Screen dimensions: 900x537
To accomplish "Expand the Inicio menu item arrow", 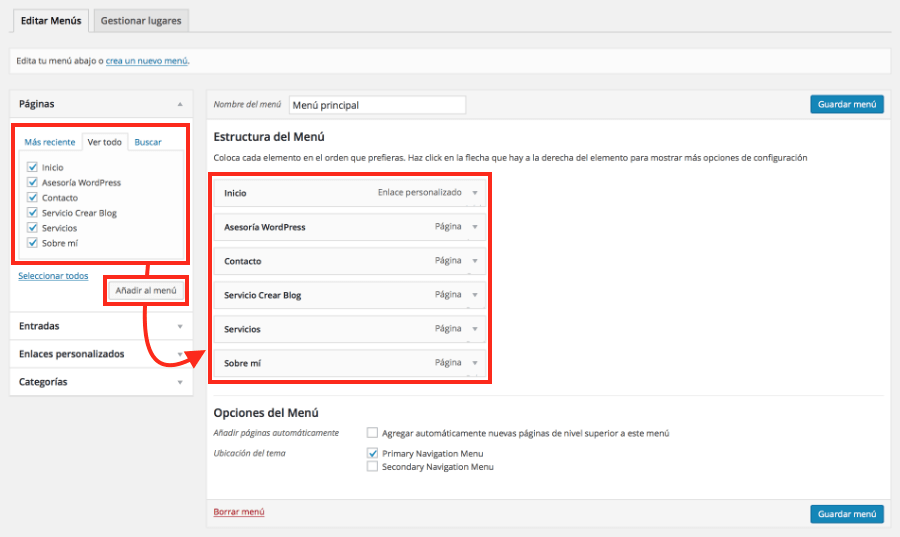I will [475, 193].
